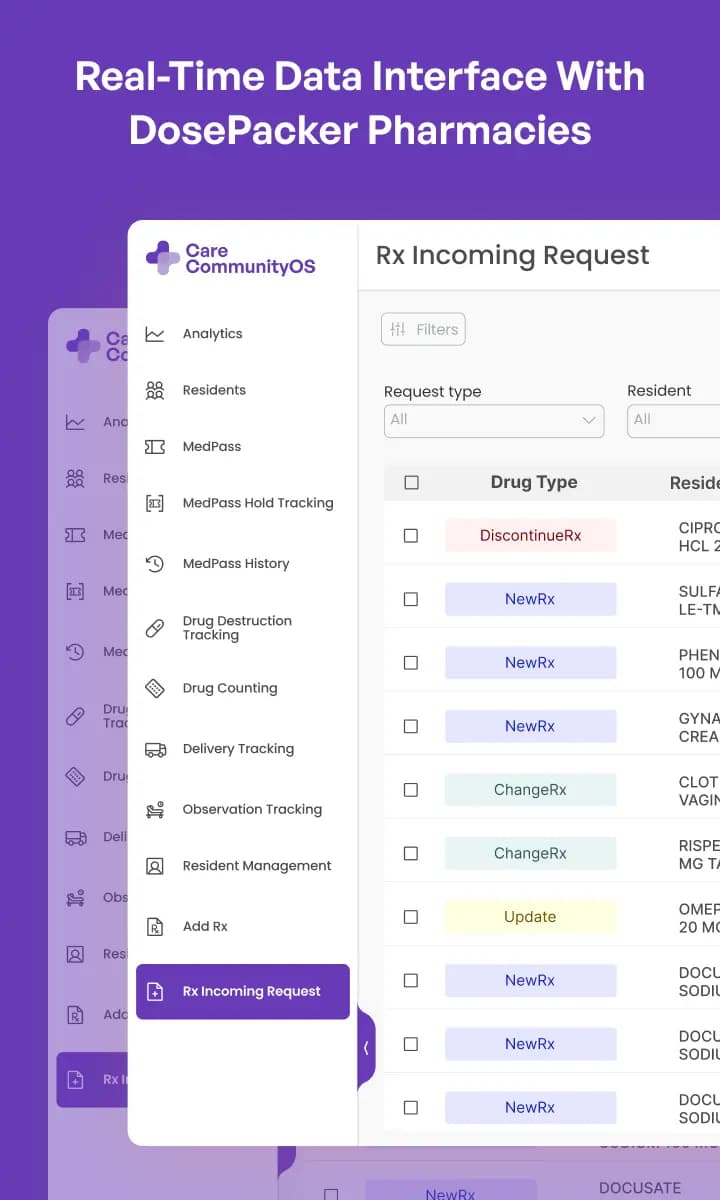Click the truck icon in the background sidebar
The height and width of the screenshot is (1200, 720).
(x=75, y=838)
